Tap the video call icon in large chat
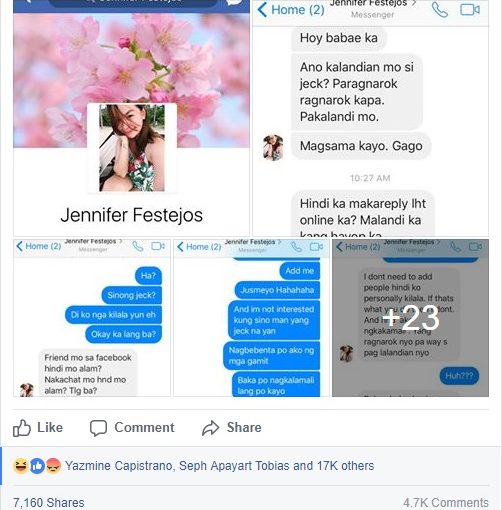The image size is (502, 510). (x=470, y=10)
